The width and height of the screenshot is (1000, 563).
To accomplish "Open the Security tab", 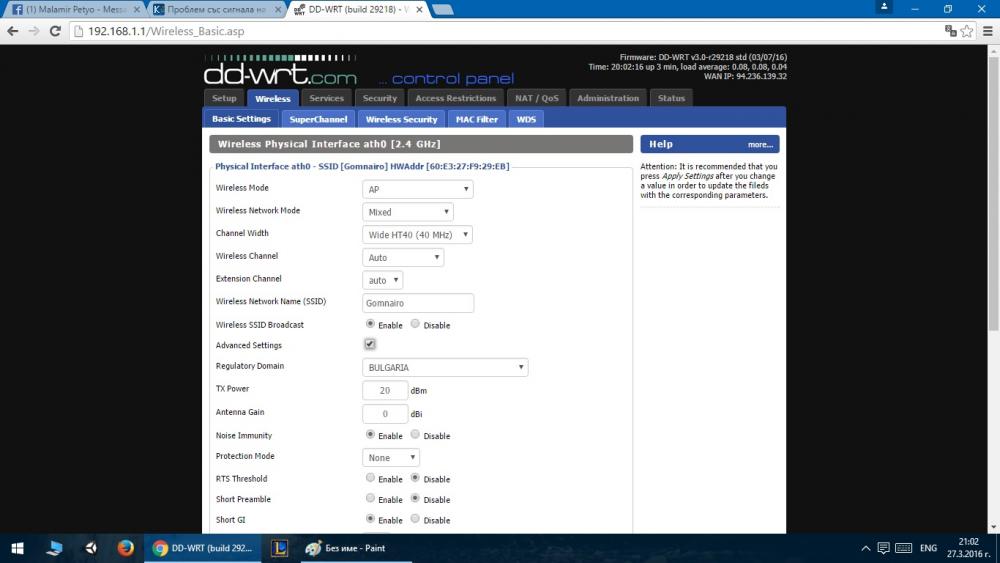I will click(379, 98).
